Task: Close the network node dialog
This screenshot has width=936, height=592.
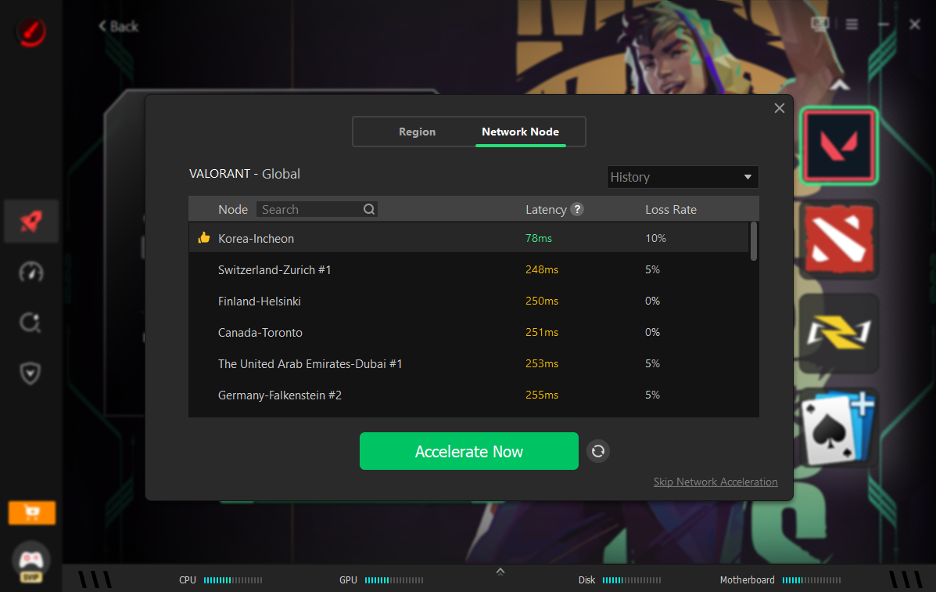Action: [x=779, y=108]
